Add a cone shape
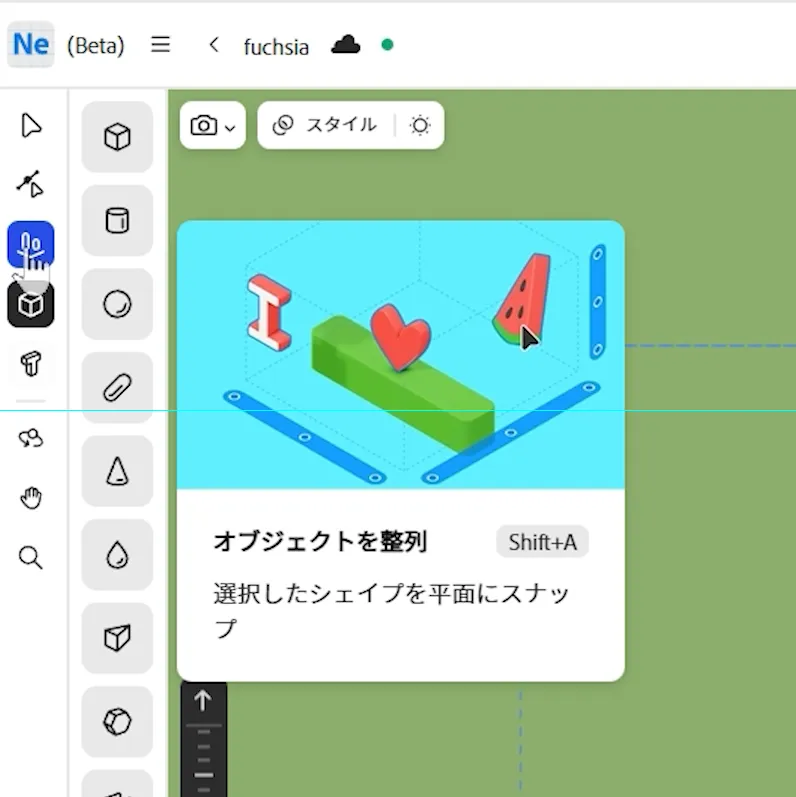This screenshot has width=796, height=797. click(117, 471)
